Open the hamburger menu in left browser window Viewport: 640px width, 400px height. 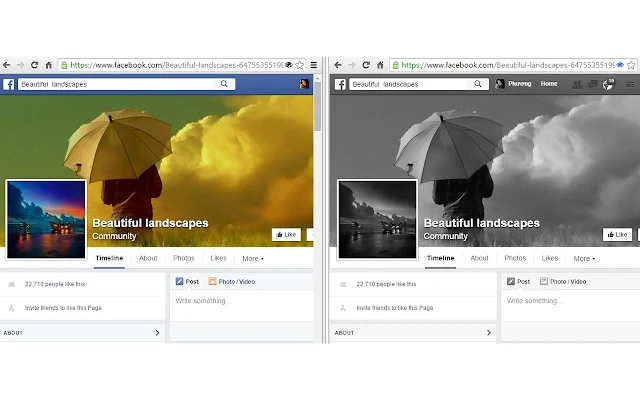point(313,65)
